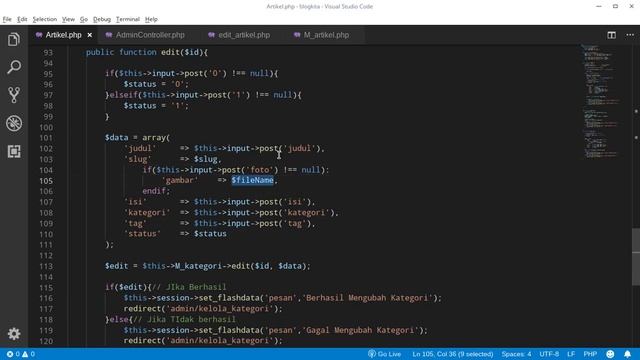Click 'kategori' key on line 108

click(x=147, y=213)
